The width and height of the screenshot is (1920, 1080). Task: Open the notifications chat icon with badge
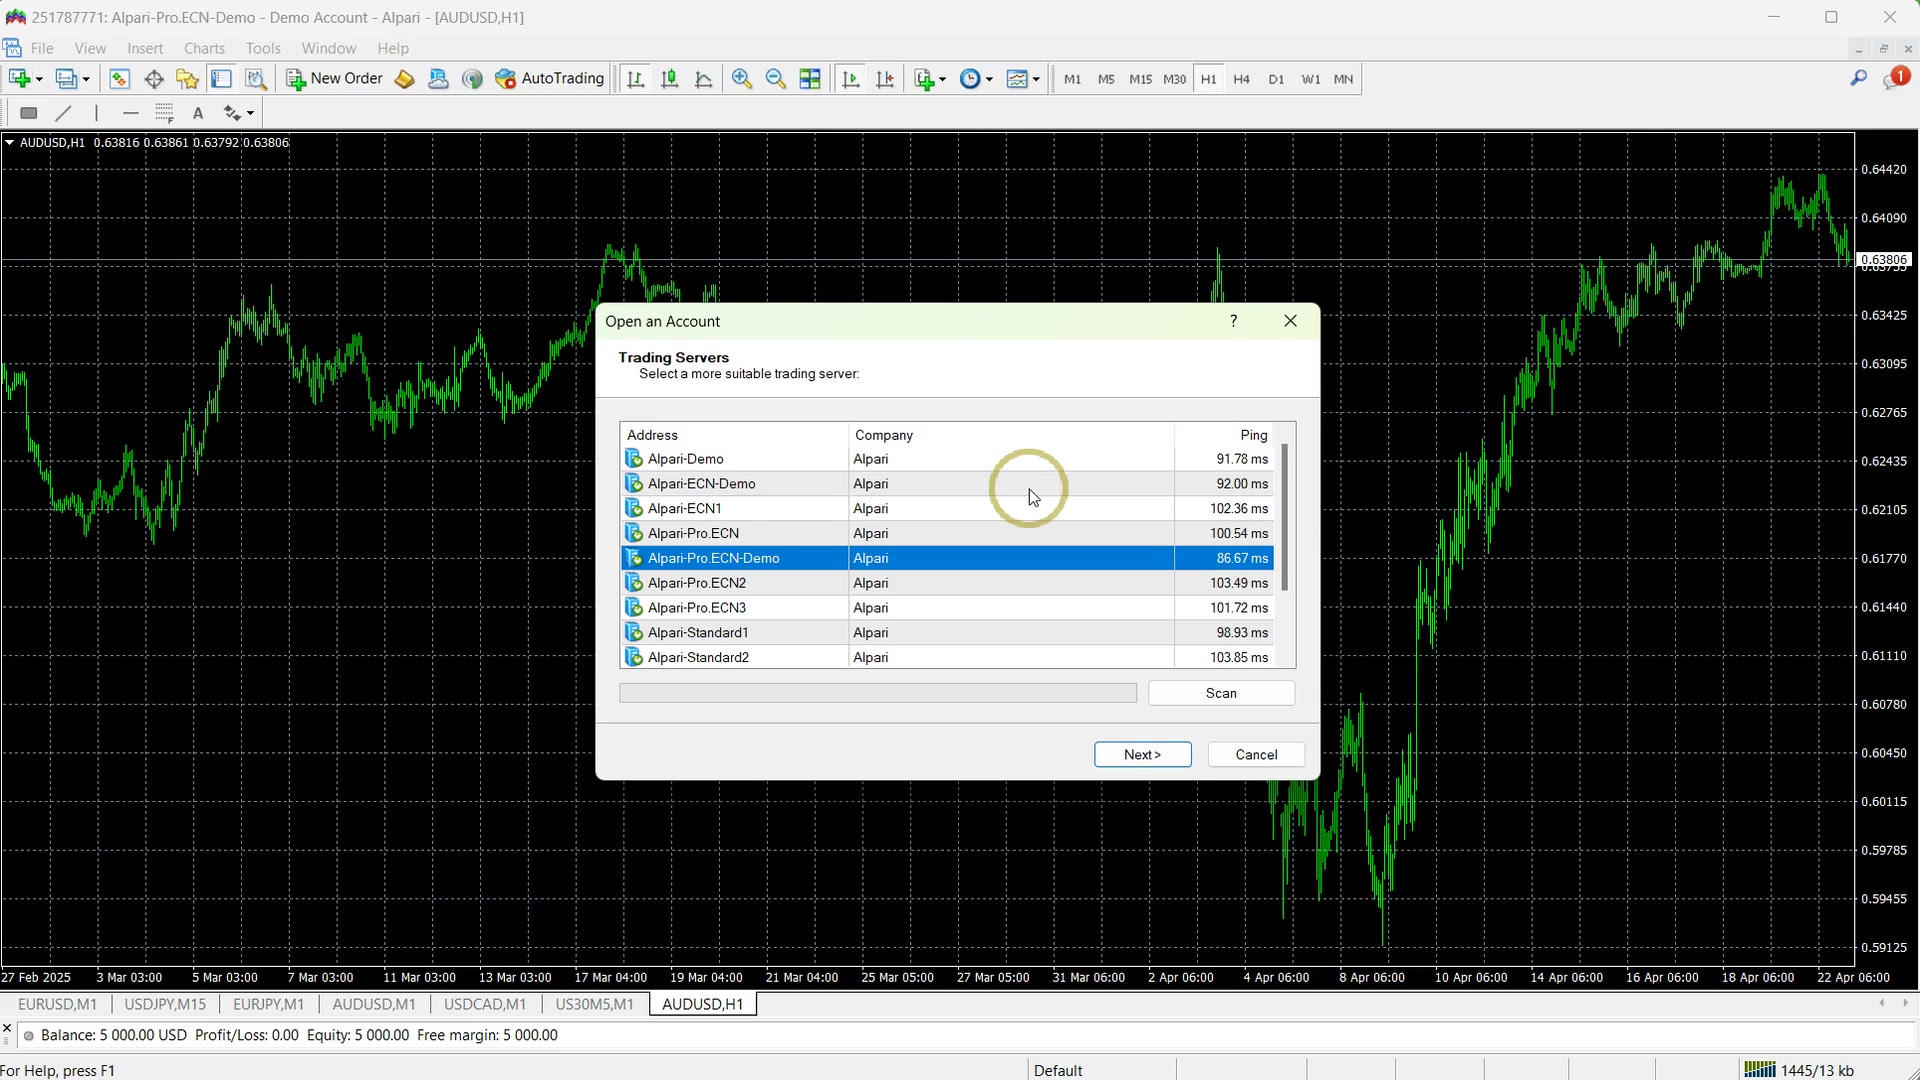[x=1895, y=78]
